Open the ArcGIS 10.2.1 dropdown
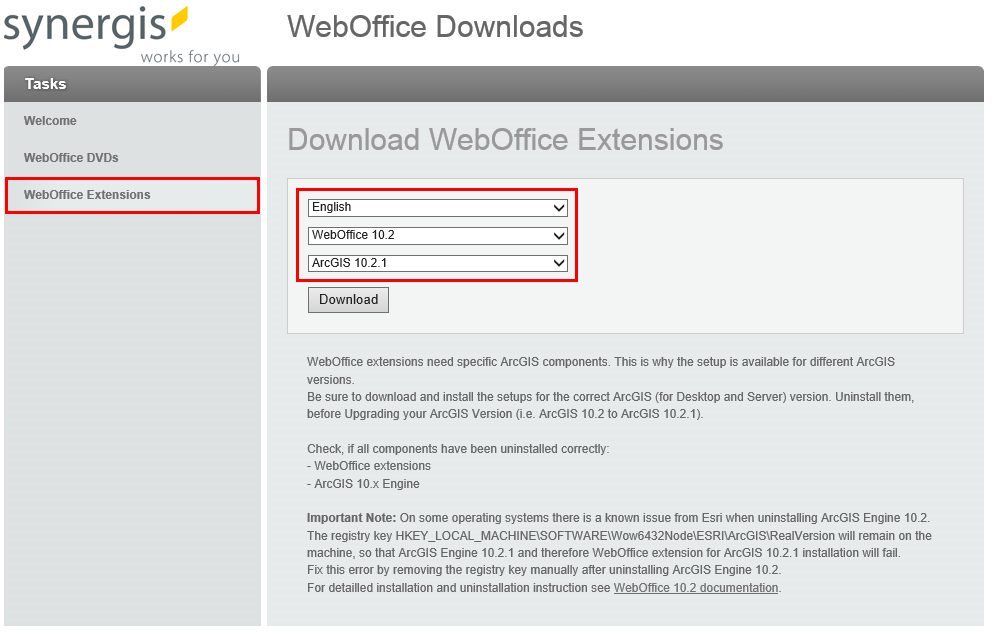This screenshot has width=997, height=635. click(x=437, y=263)
